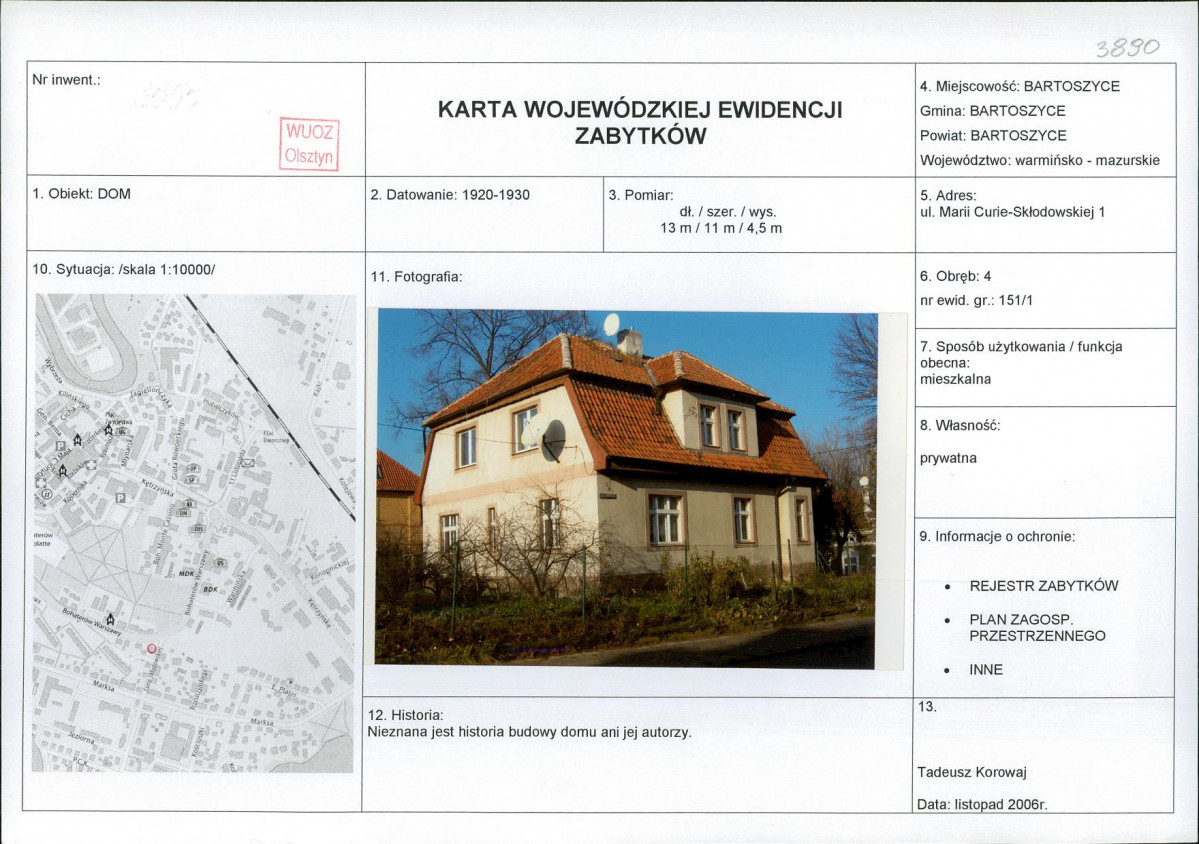Click the envelope post office icon on map

249,463
